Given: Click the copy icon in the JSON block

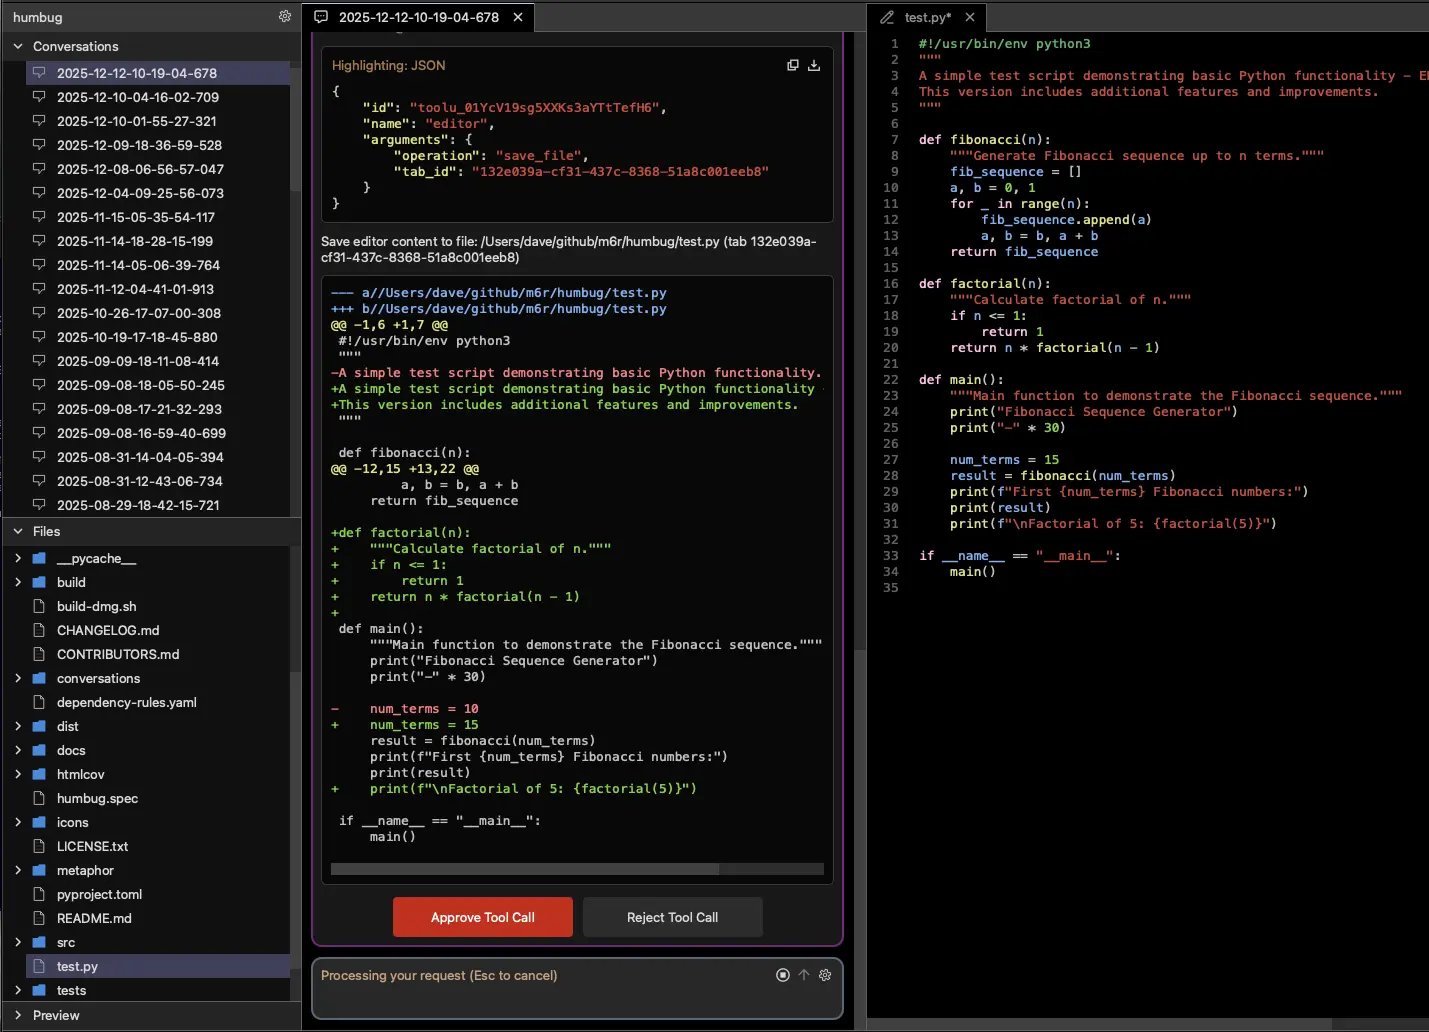Looking at the screenshot, I should (x=793, y=65).
